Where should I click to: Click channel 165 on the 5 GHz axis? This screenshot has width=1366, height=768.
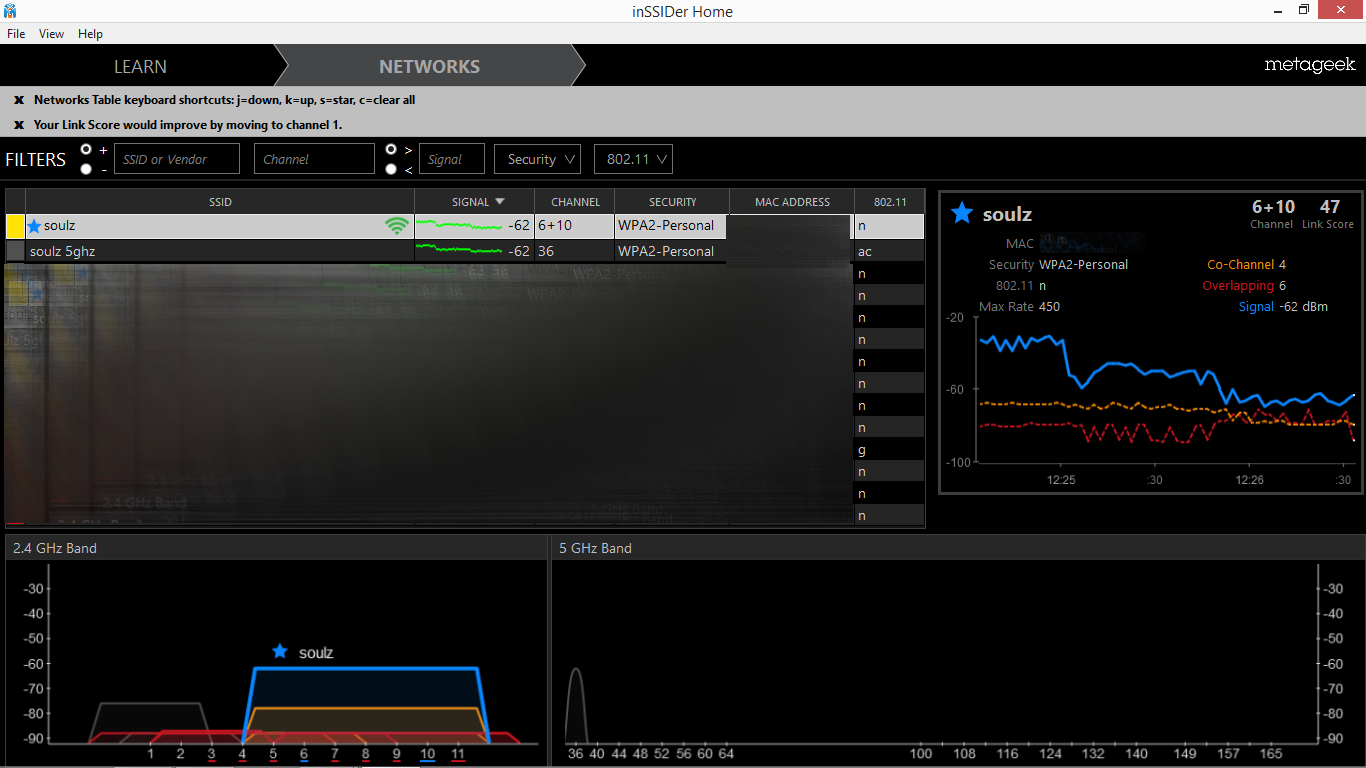(x=1271, y=754)
